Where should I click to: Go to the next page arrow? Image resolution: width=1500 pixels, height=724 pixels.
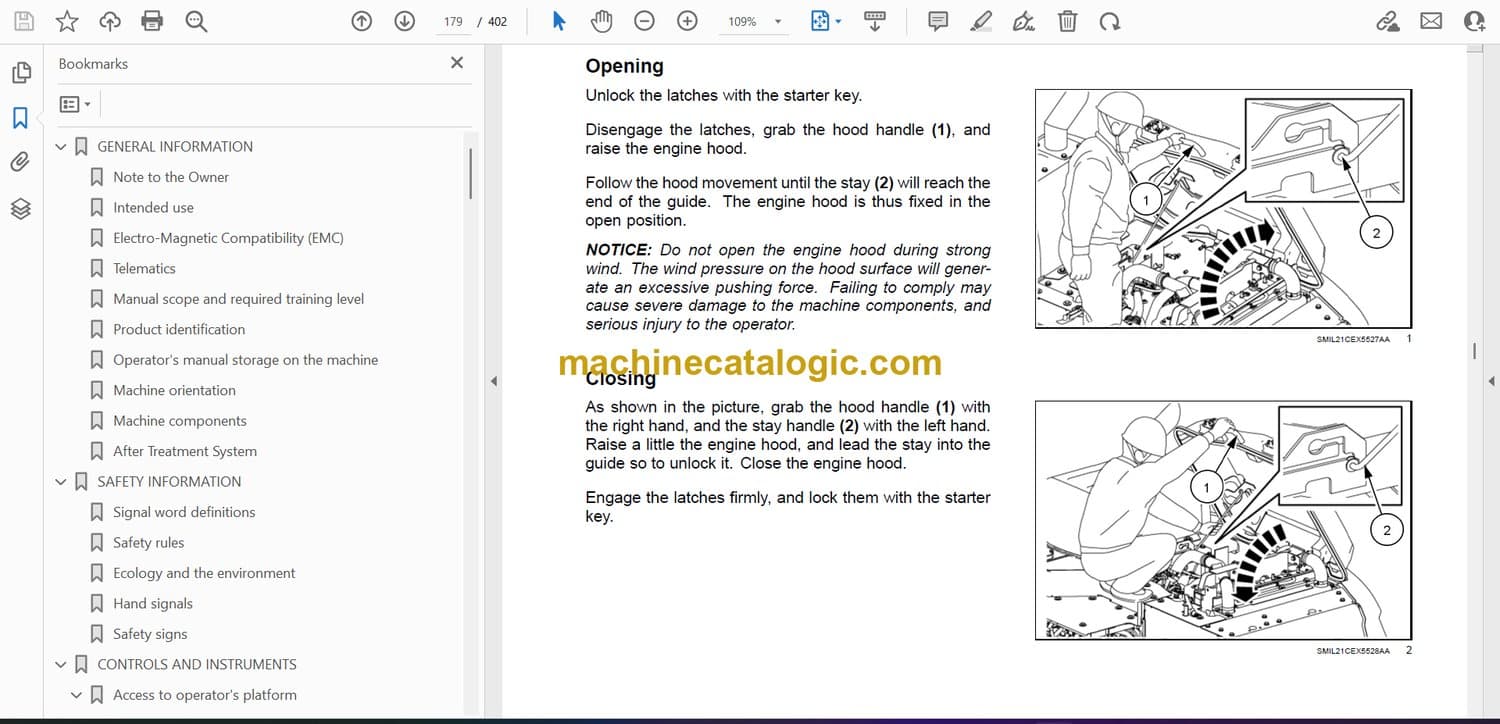405,21
